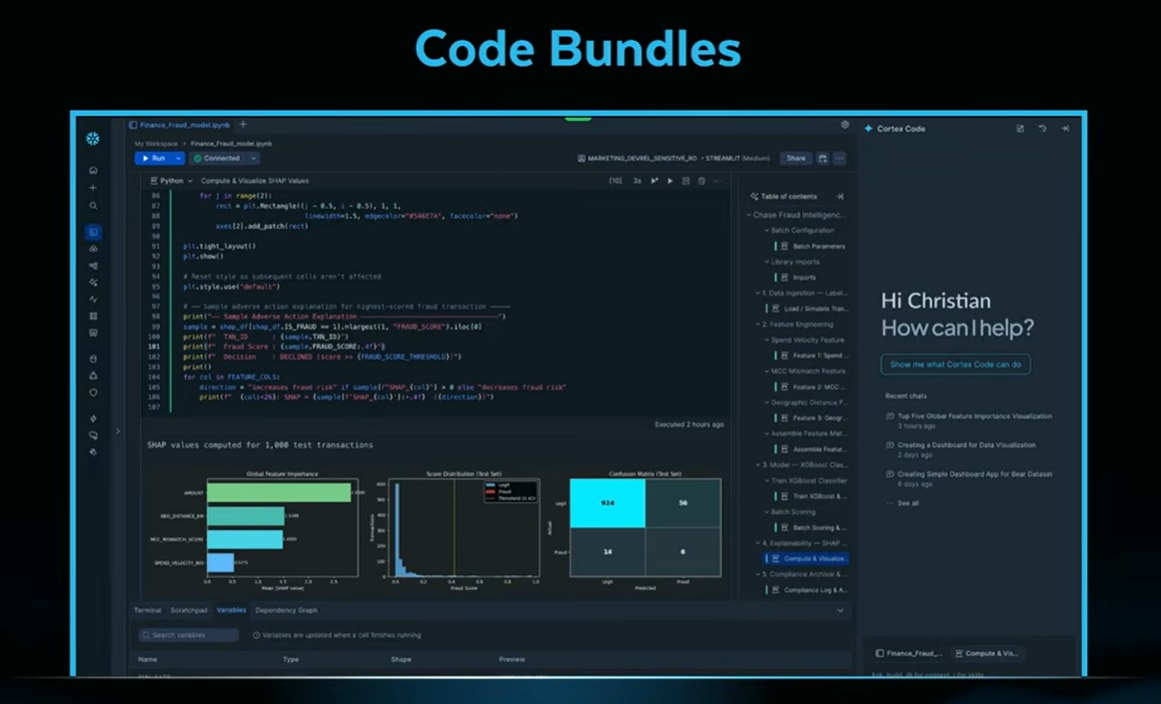
Task: Click My Workspace breadcrumb
Action: 156,144
